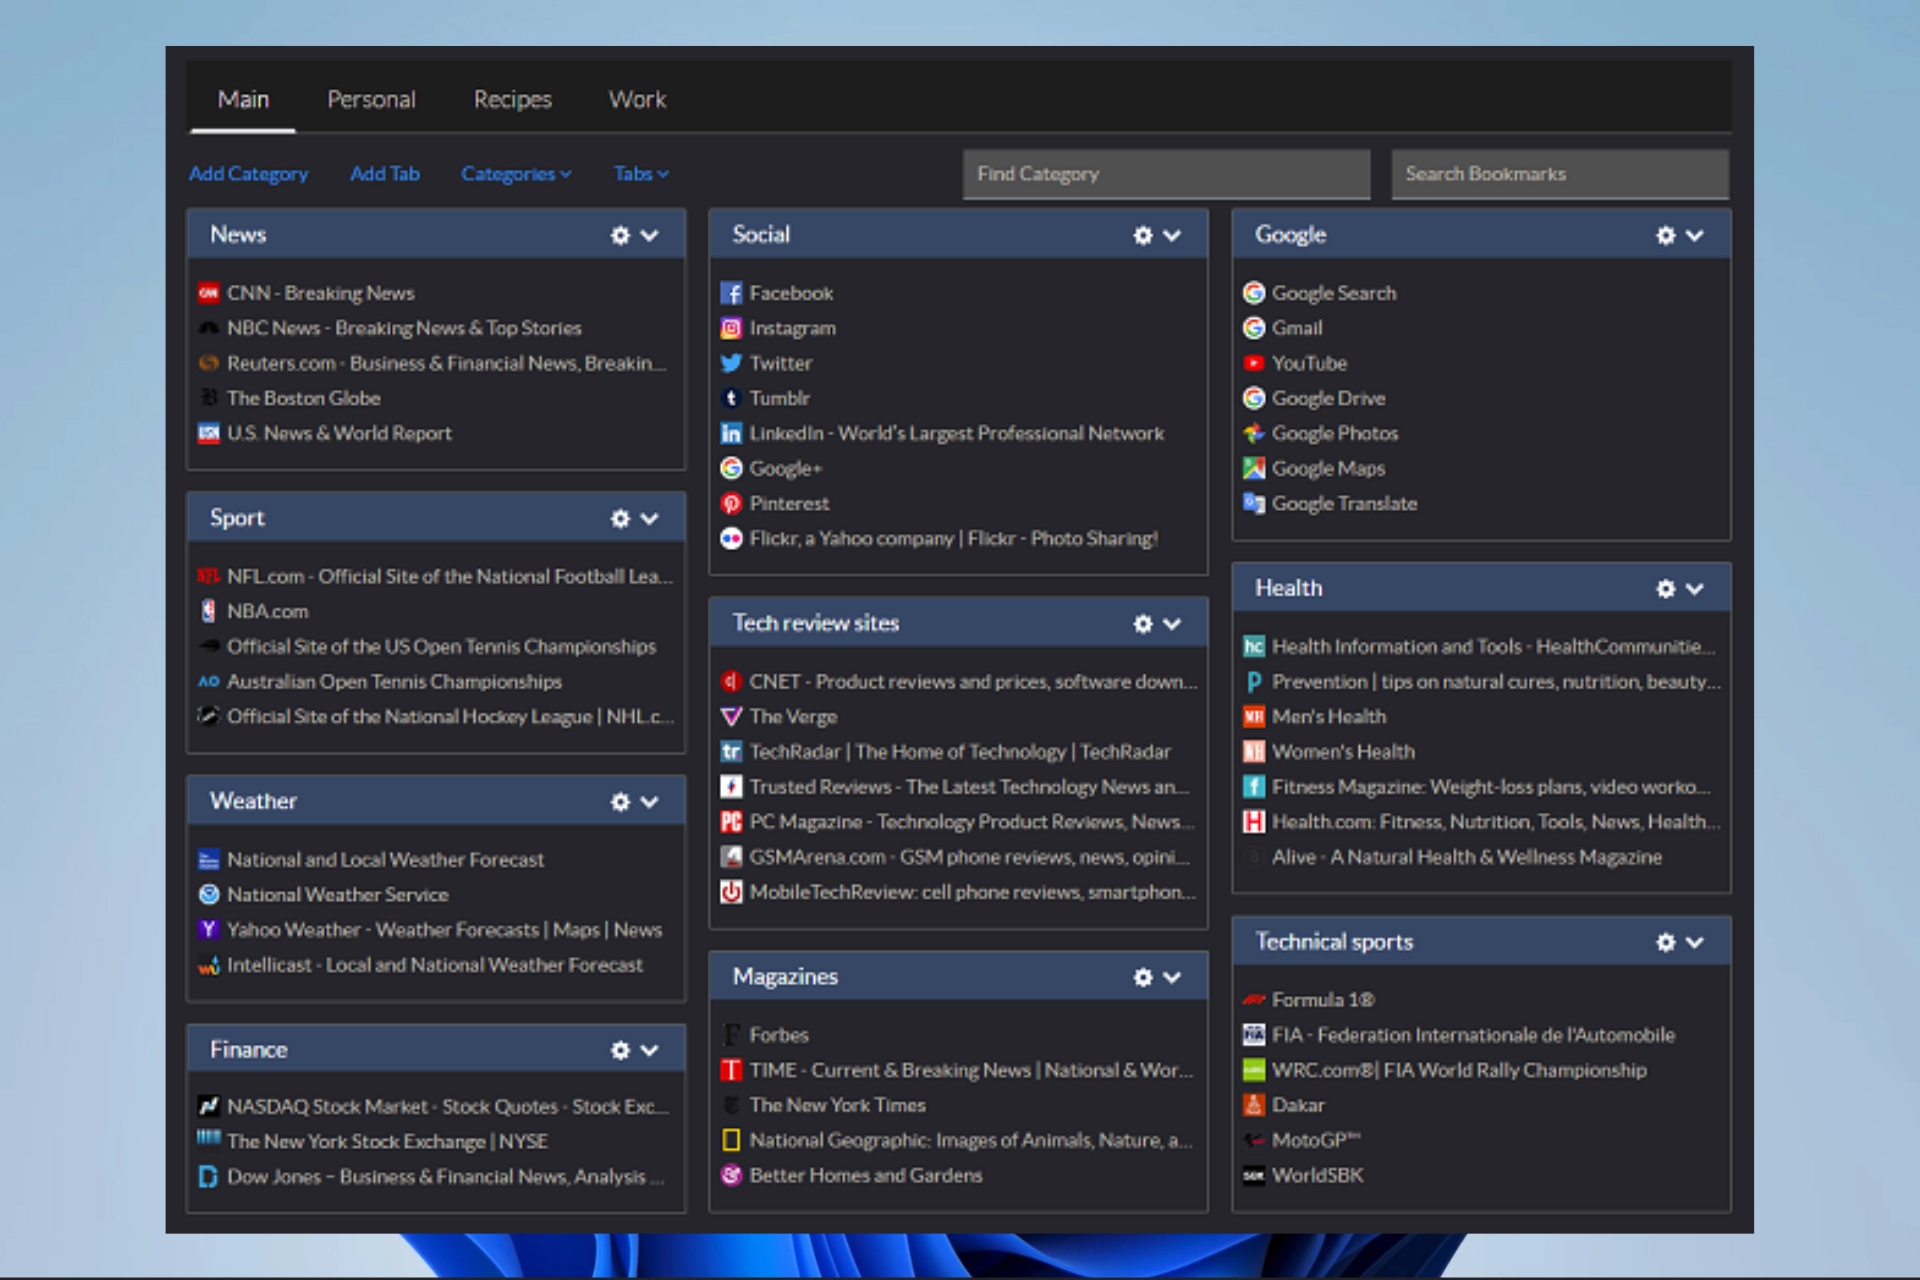The image size is (1920, 1280).
Task: Switch to the Main tab
Action: (243, 99)
